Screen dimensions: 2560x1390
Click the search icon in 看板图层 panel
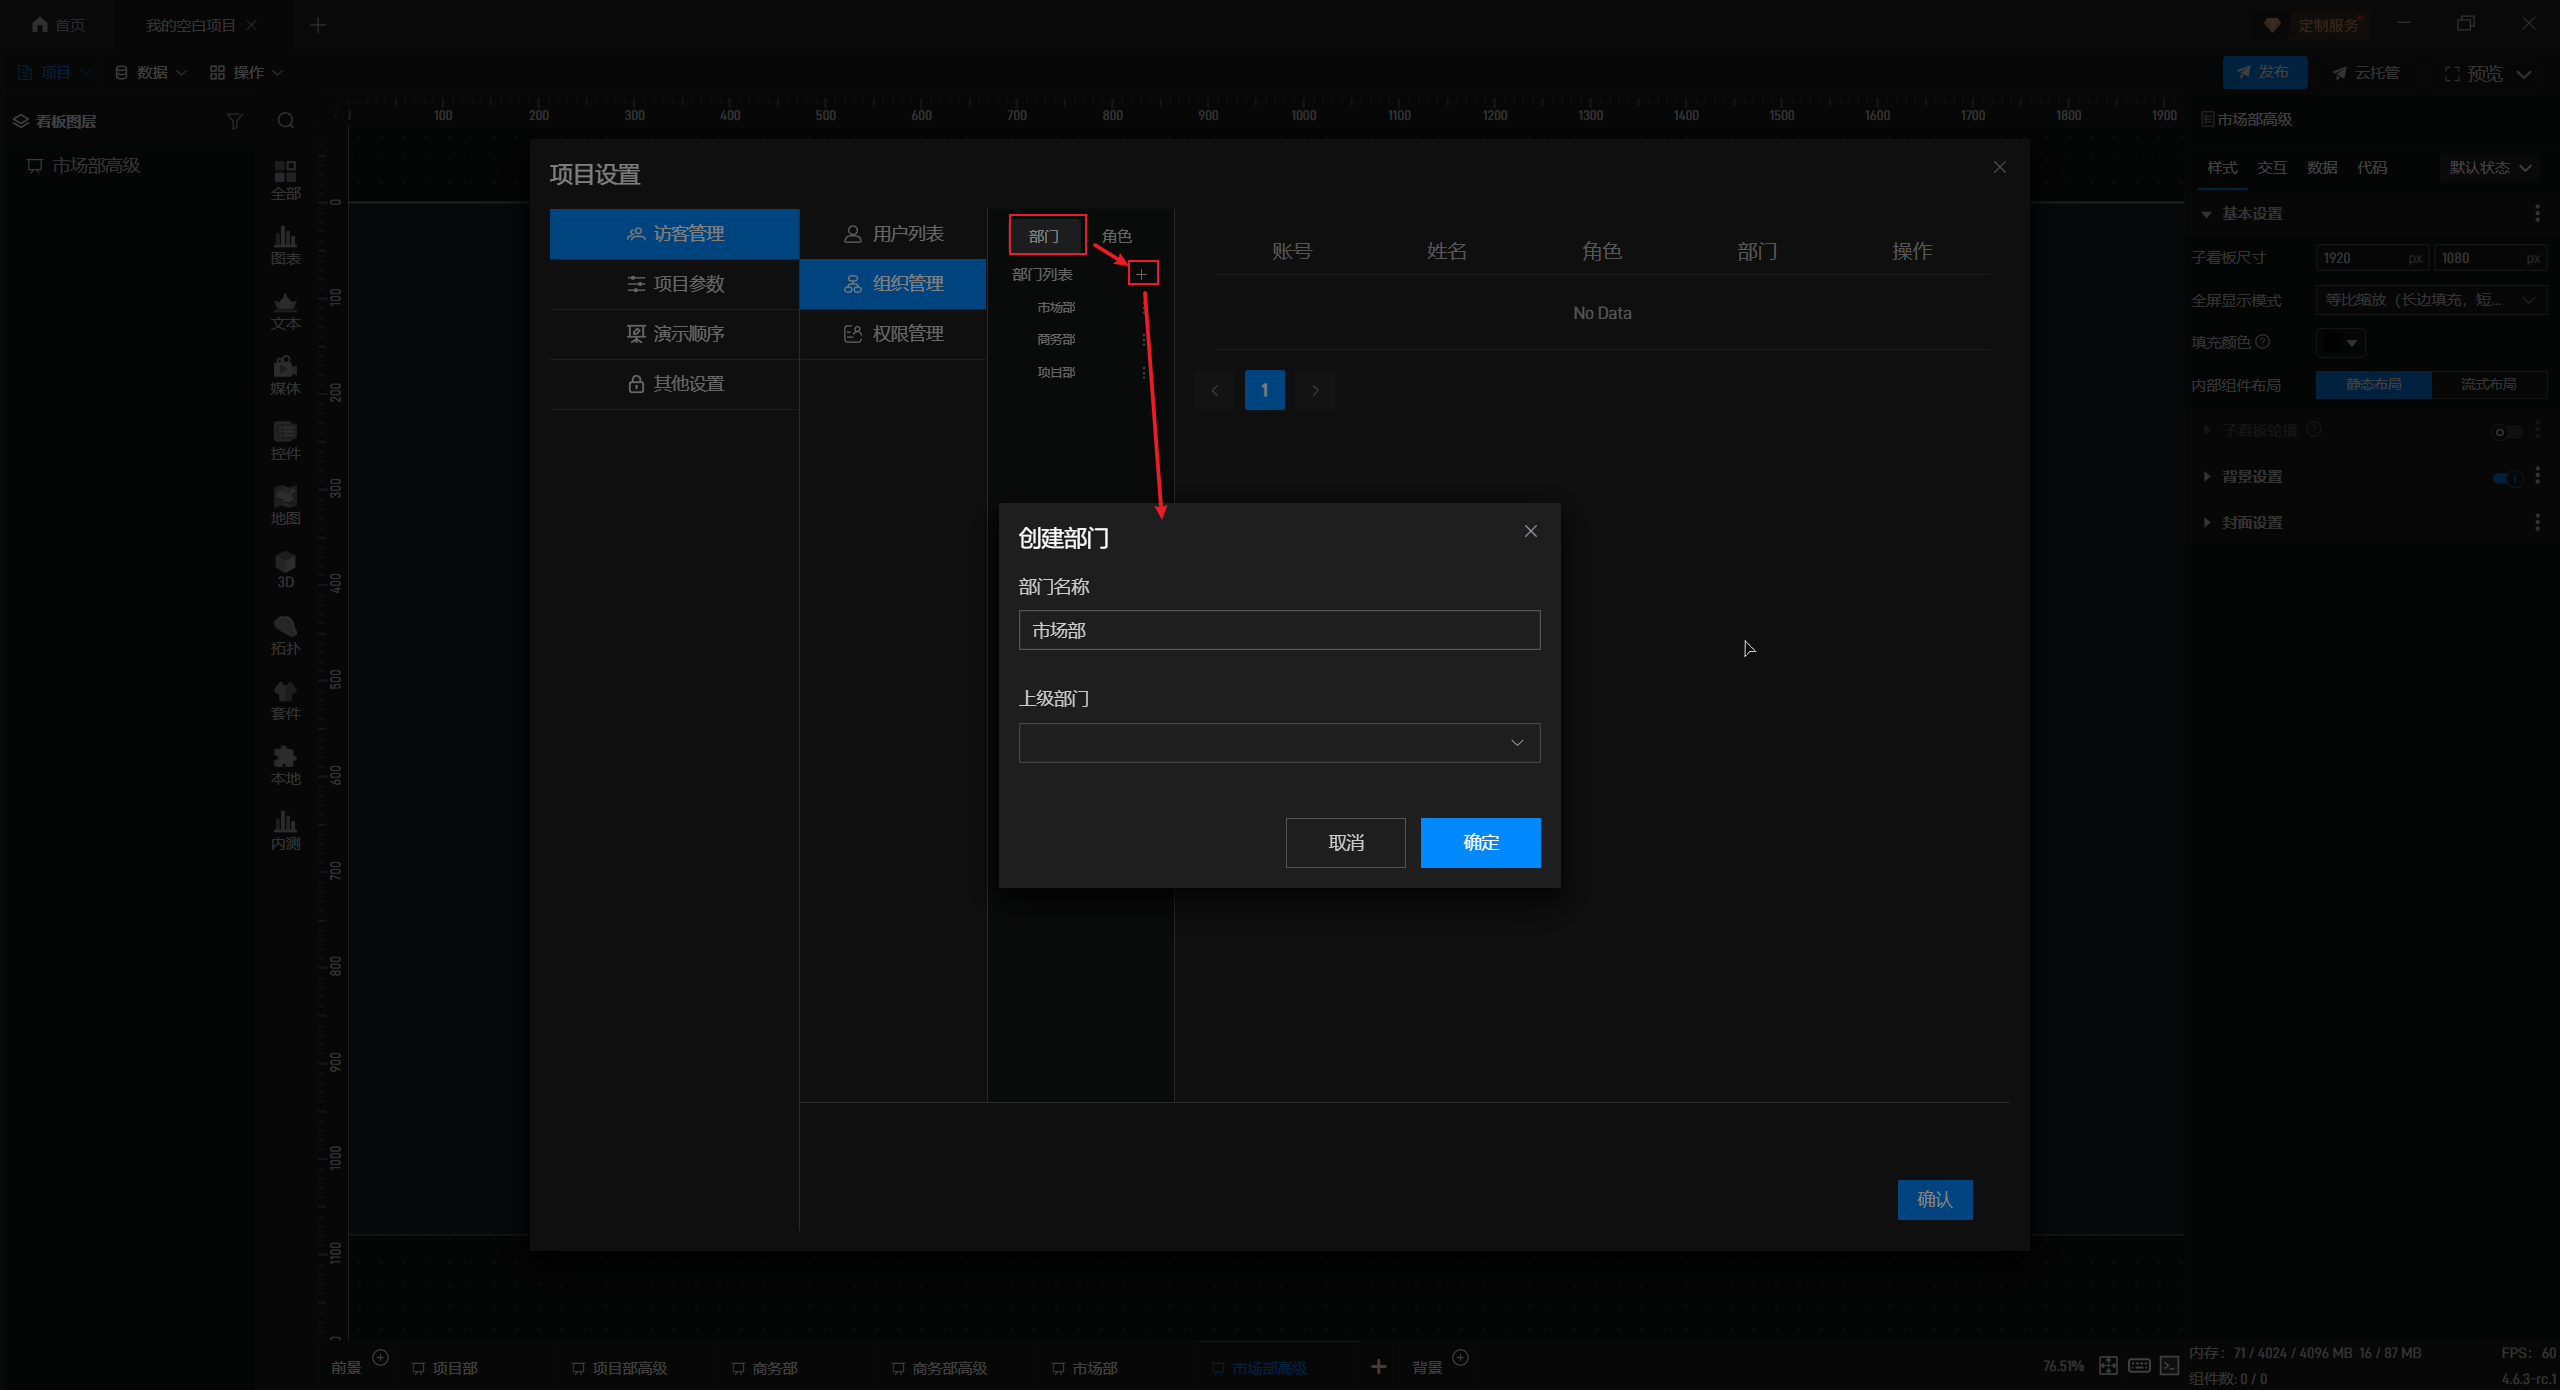[286, 121]
